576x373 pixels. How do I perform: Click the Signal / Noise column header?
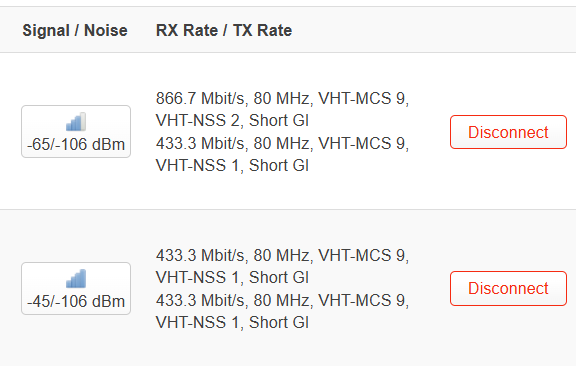tap(75, 30)
